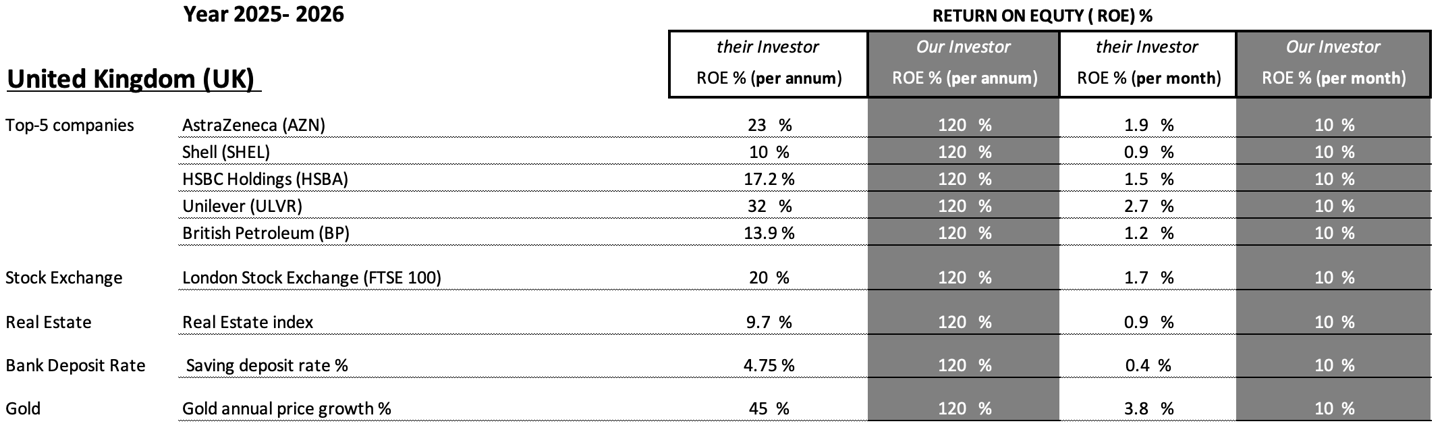The image size is (1440, 432).
Task: Click Gold's 45 % annual ROE value
Action: click(769, 409)
